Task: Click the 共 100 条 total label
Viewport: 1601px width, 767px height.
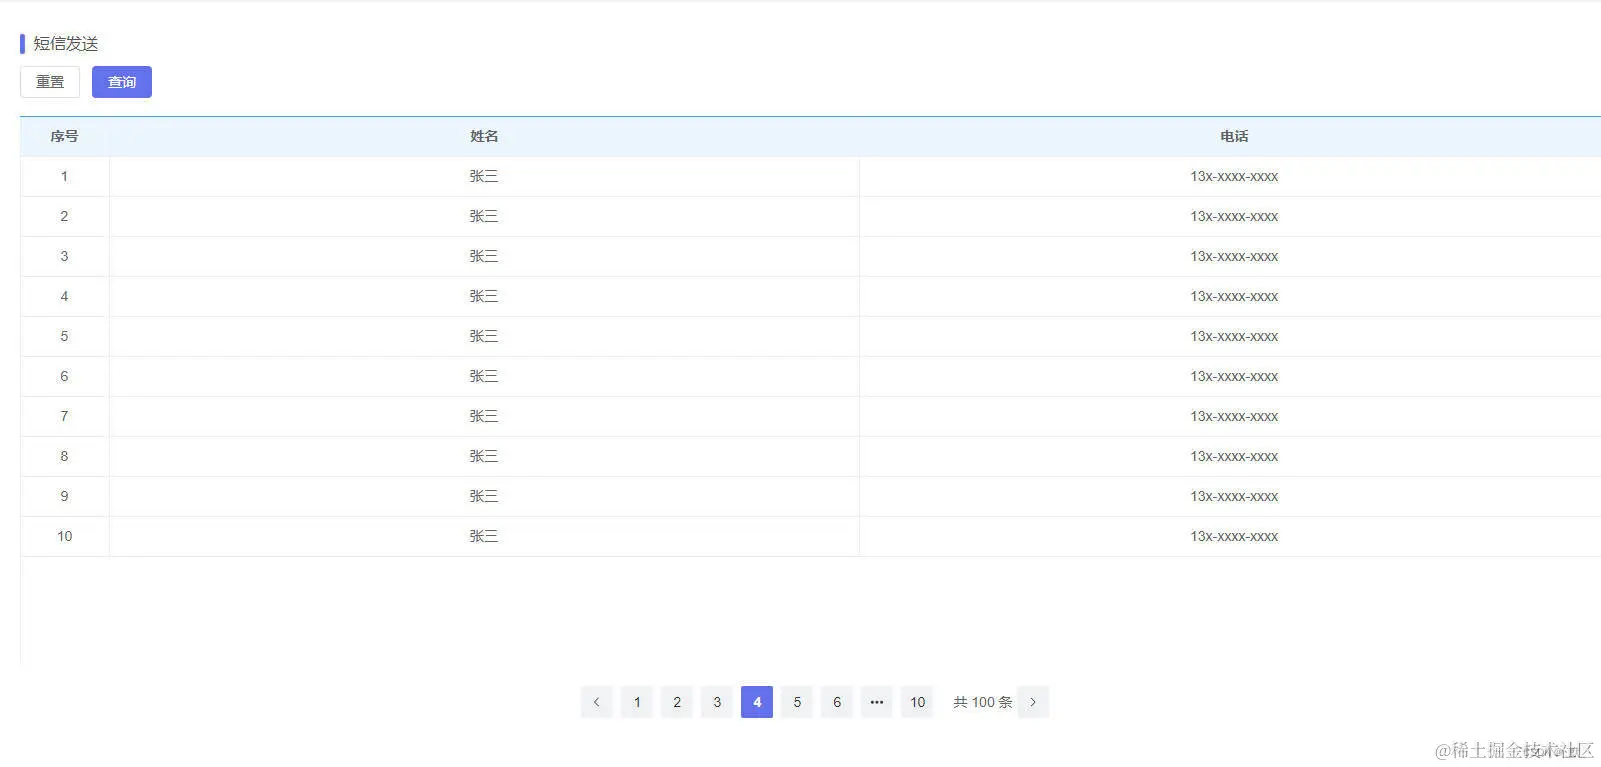Action: [x=983, y=702]
